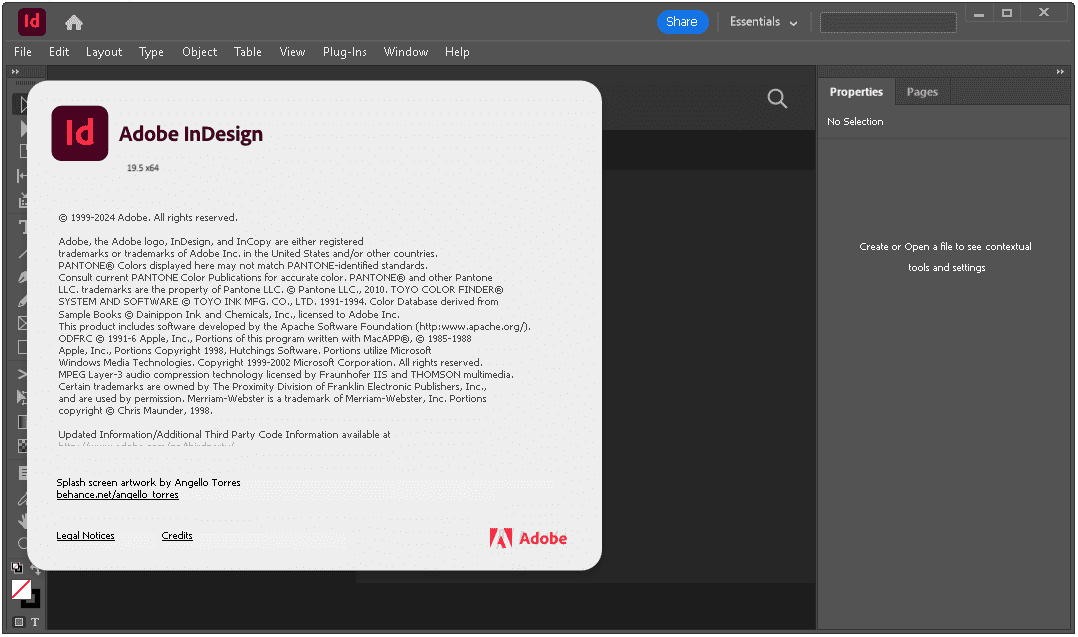1078x637 pixels.
Task: Toggle Formatting Affects Text (T)
Action: [x=34, y=622]
